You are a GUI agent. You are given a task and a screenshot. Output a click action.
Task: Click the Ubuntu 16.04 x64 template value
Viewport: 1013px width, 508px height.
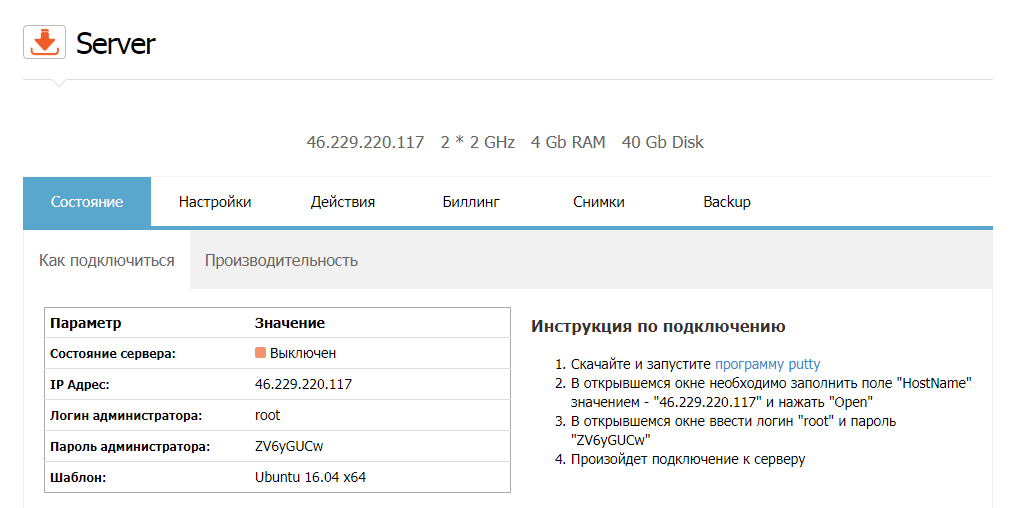(x=310, y=477)
